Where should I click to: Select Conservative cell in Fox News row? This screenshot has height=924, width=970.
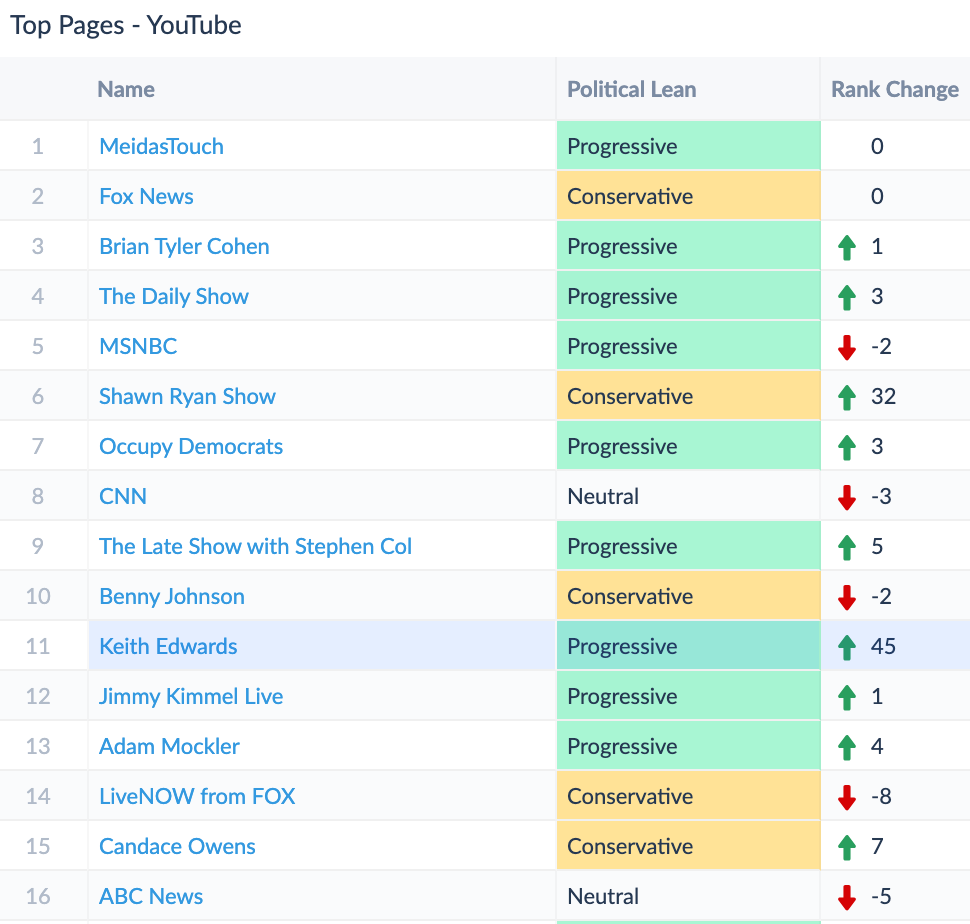689,196
